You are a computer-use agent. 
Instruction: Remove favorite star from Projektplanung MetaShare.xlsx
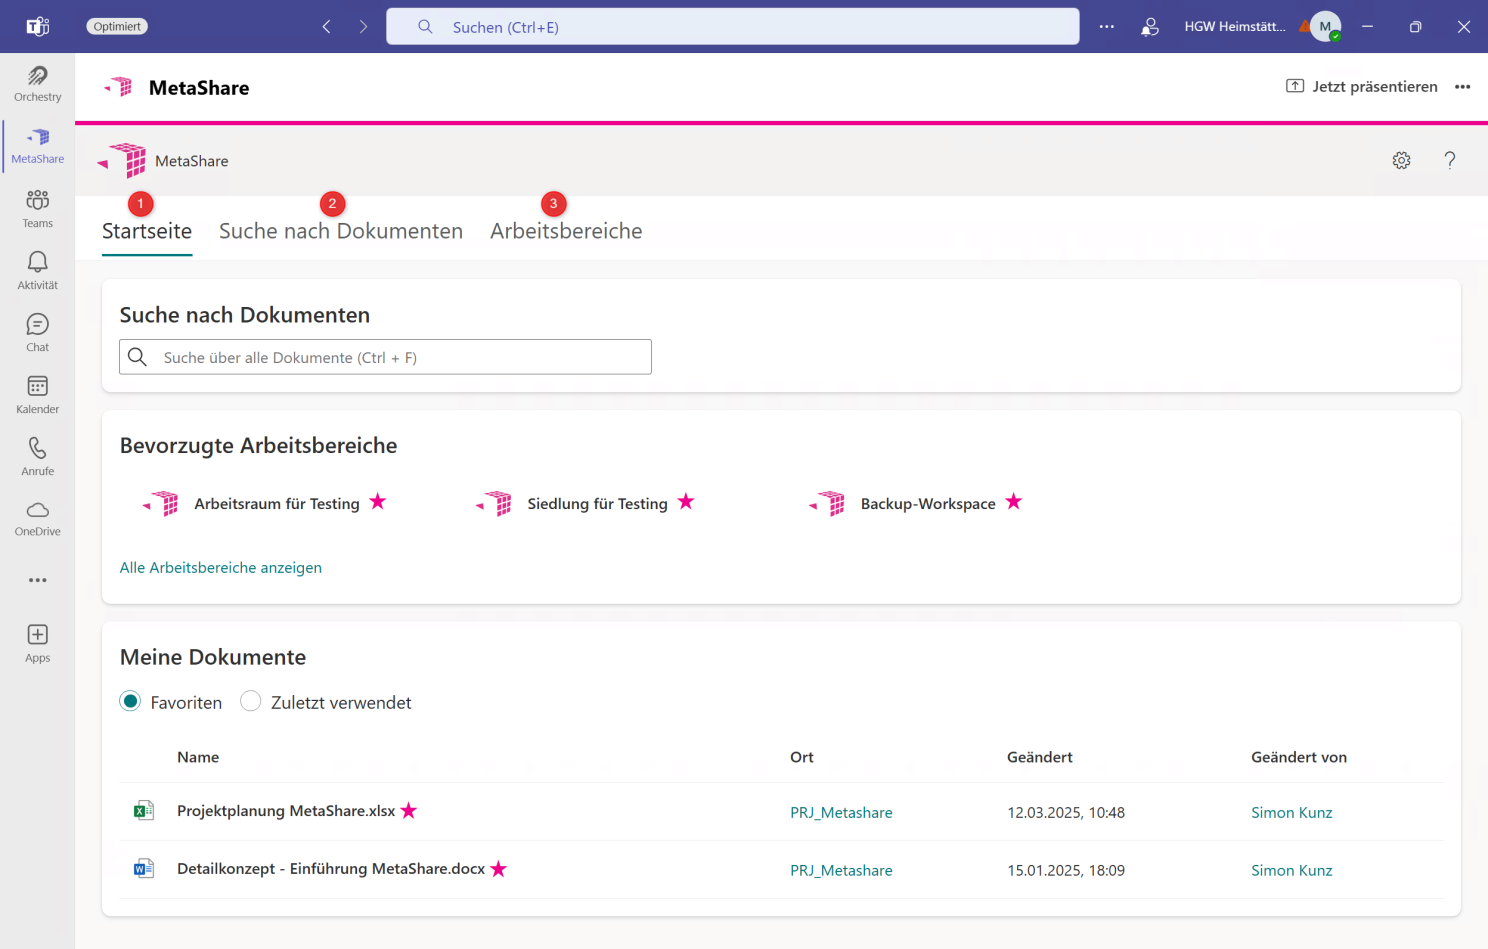409,811
